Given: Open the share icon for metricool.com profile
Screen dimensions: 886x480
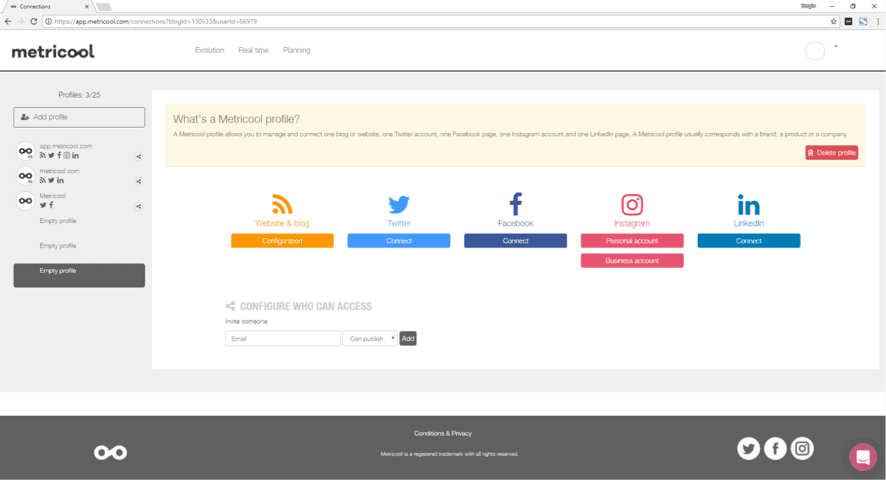Looking at the screenshot, I should [138, 181].
